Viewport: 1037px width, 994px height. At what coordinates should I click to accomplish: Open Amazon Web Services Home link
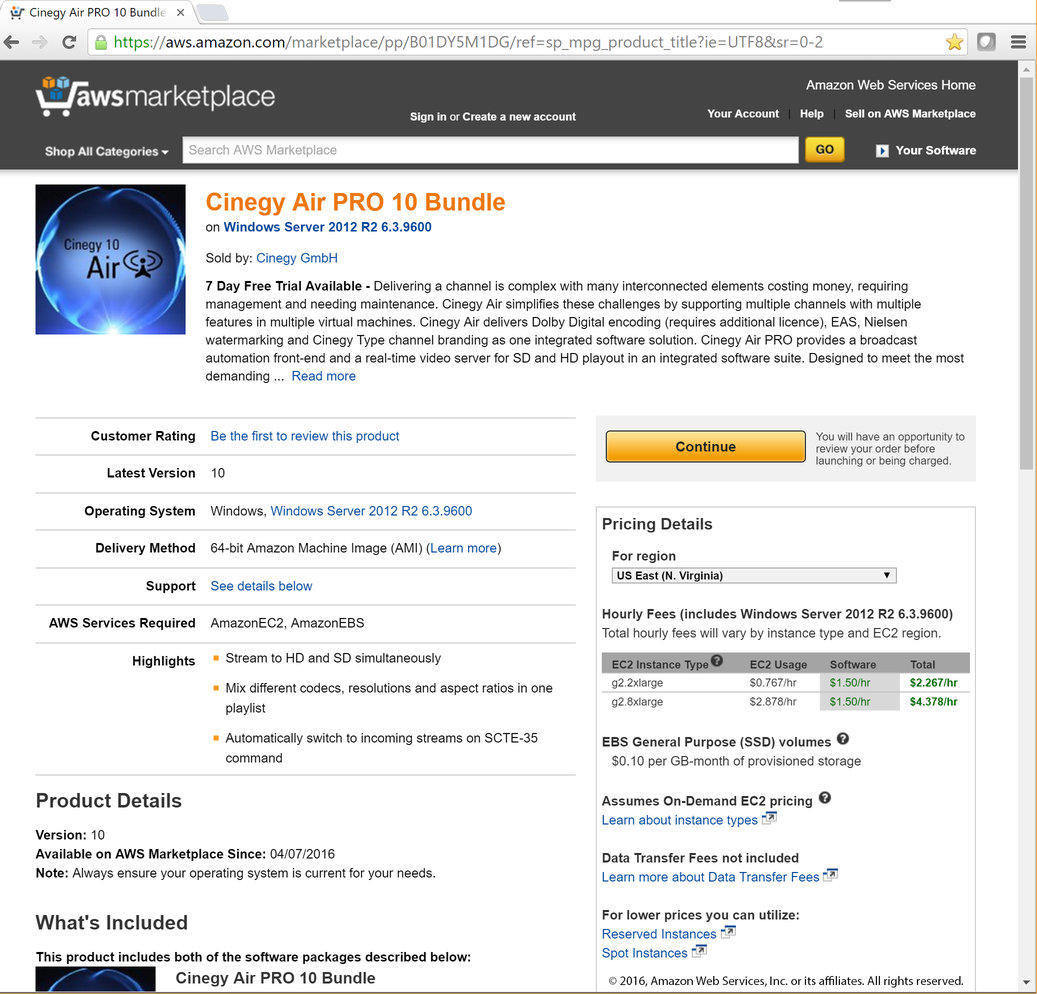point(890,85)
